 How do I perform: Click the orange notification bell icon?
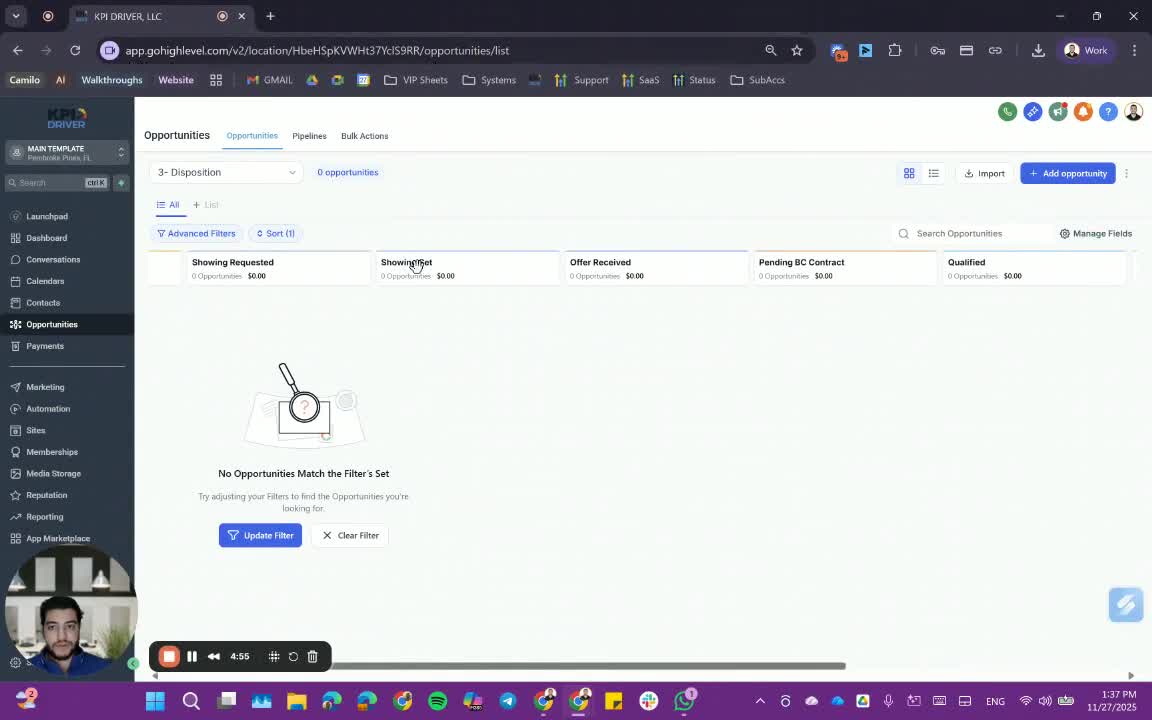coord(1083,112)
